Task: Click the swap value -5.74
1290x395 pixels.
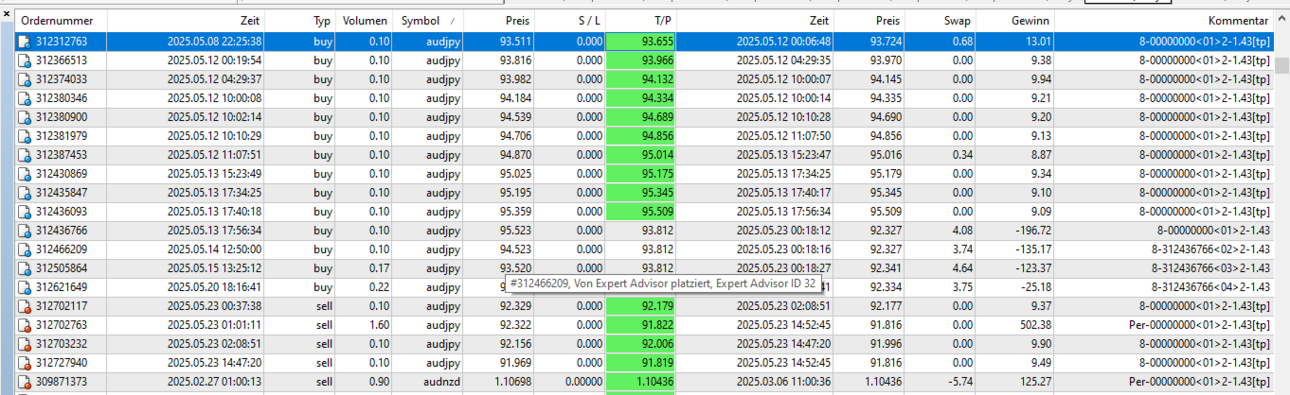Action: [x=960, y=383]
